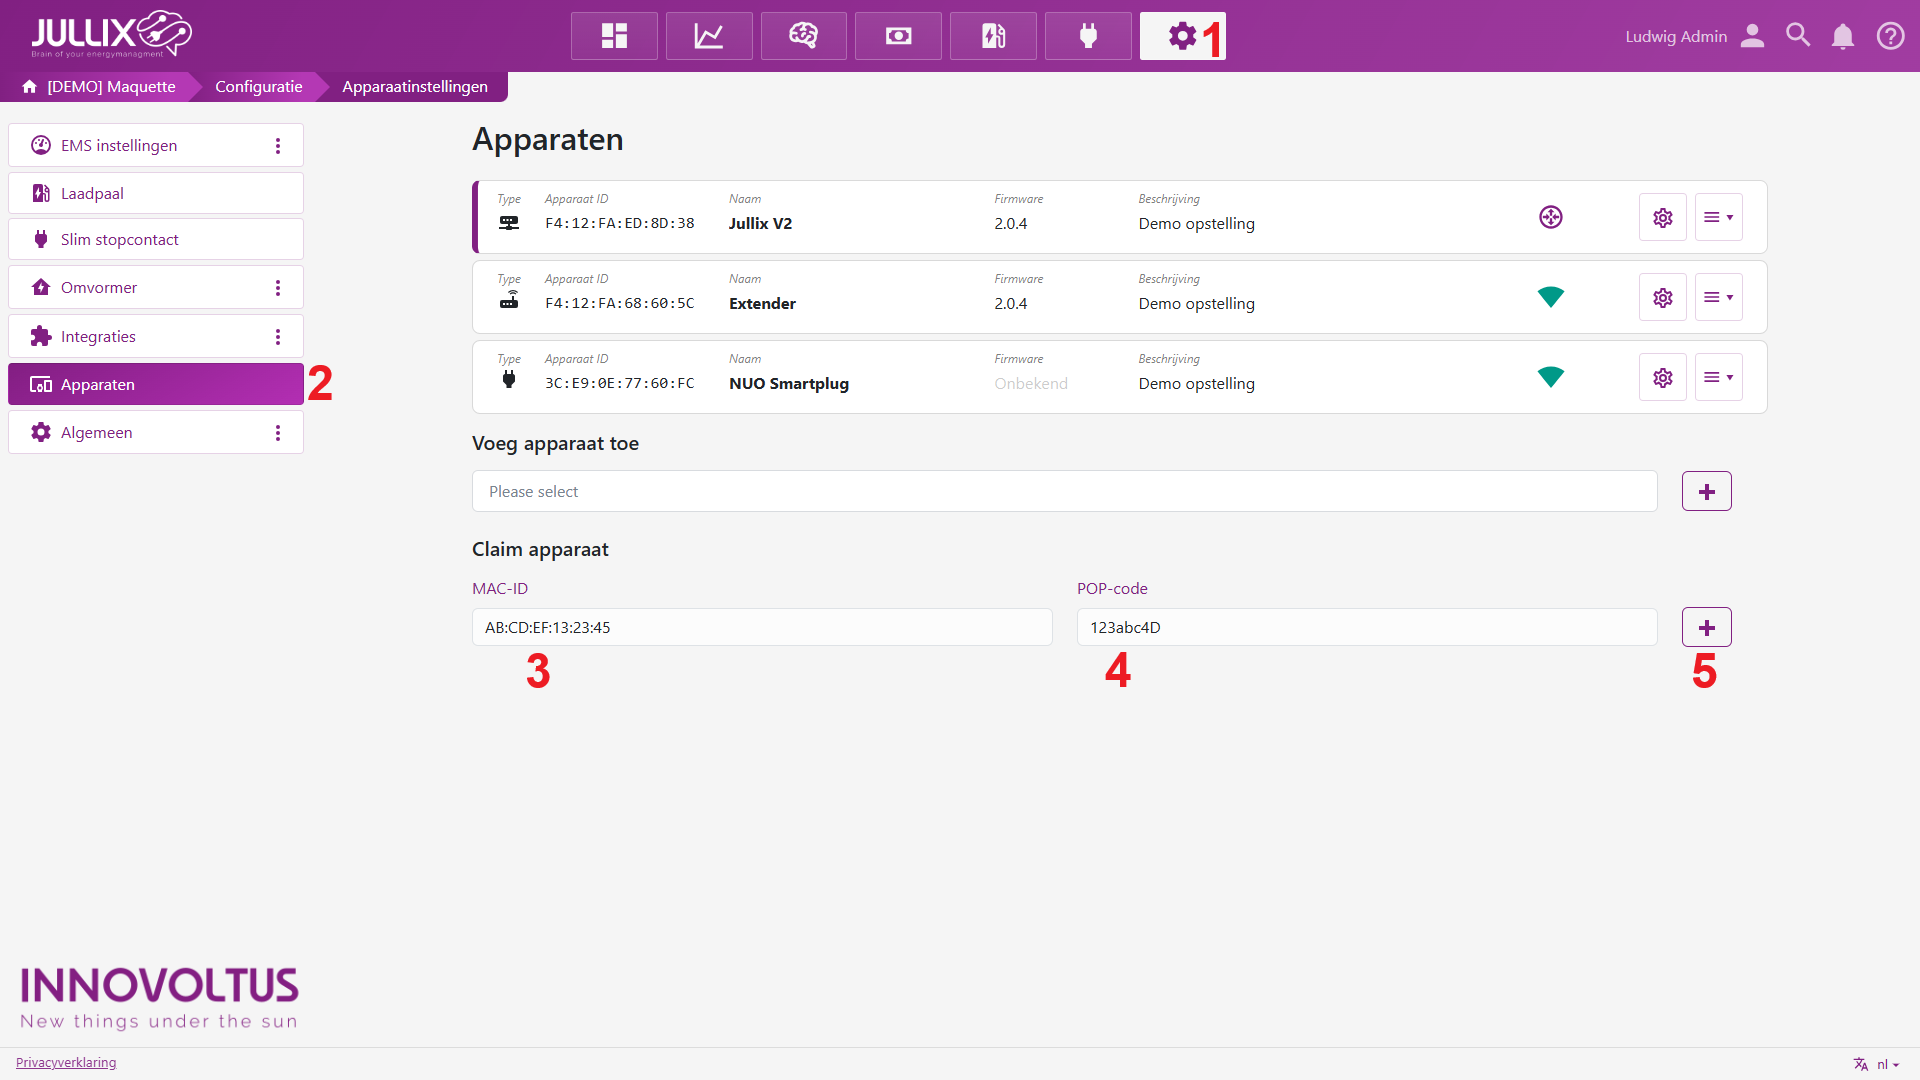
Task: Open settings gear for Jullix V2 device
Action: [1662, 217]
